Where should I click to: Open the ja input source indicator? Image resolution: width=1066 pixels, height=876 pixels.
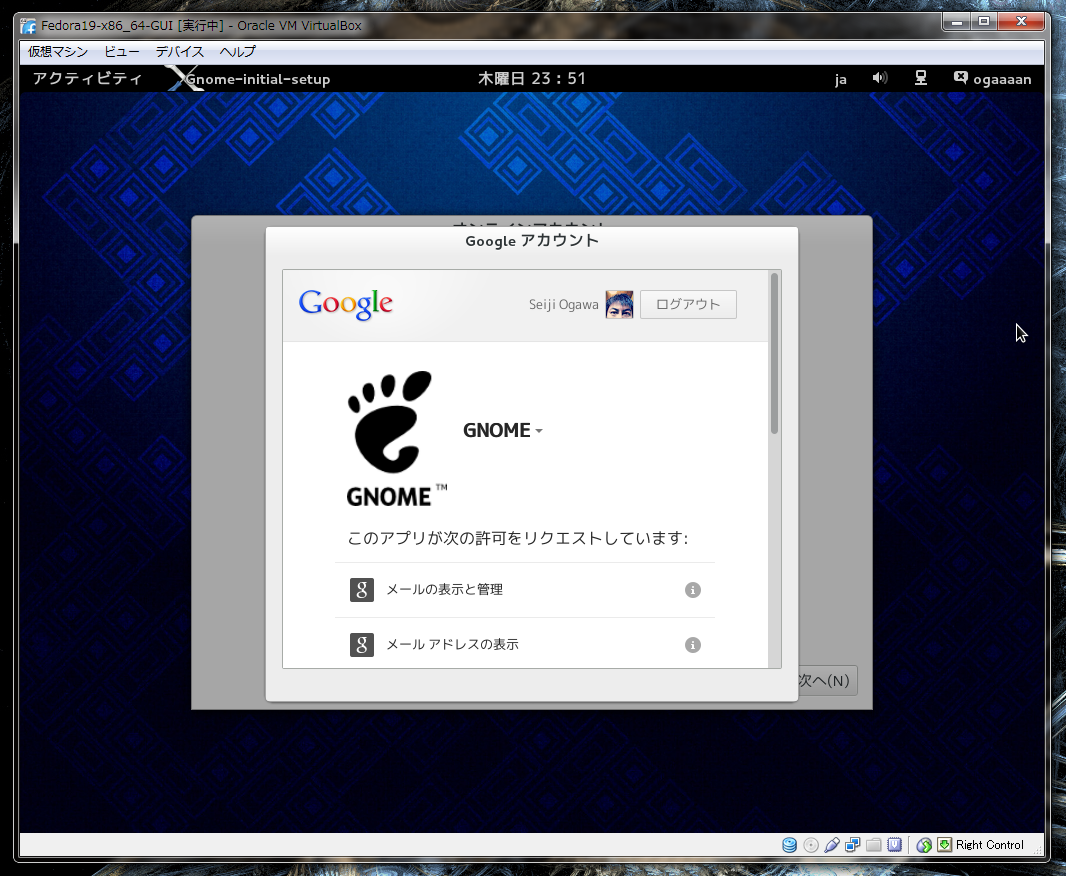pyautogui.click(x=841, y=80)
